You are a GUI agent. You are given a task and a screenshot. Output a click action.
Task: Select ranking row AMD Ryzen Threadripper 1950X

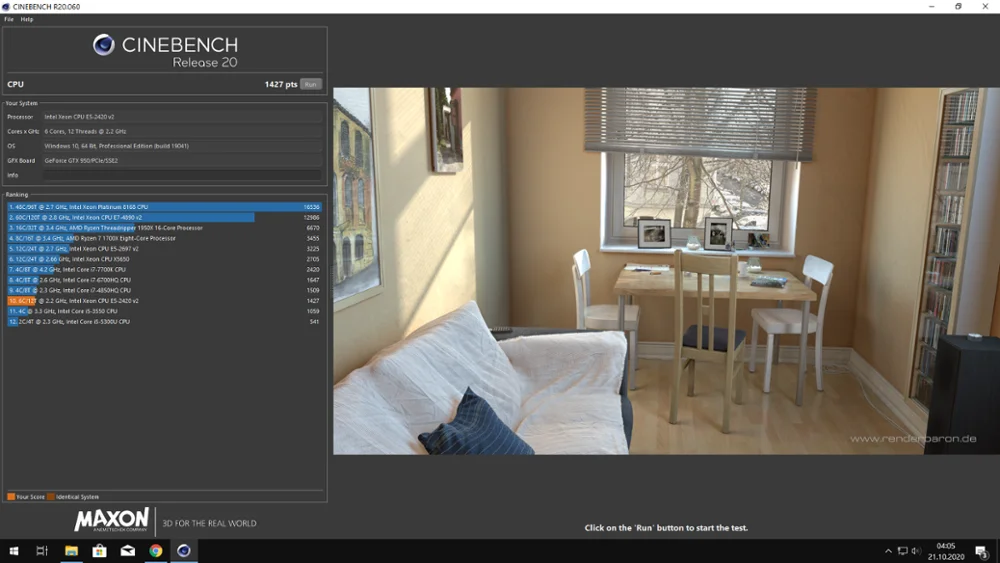coord(164,228)
